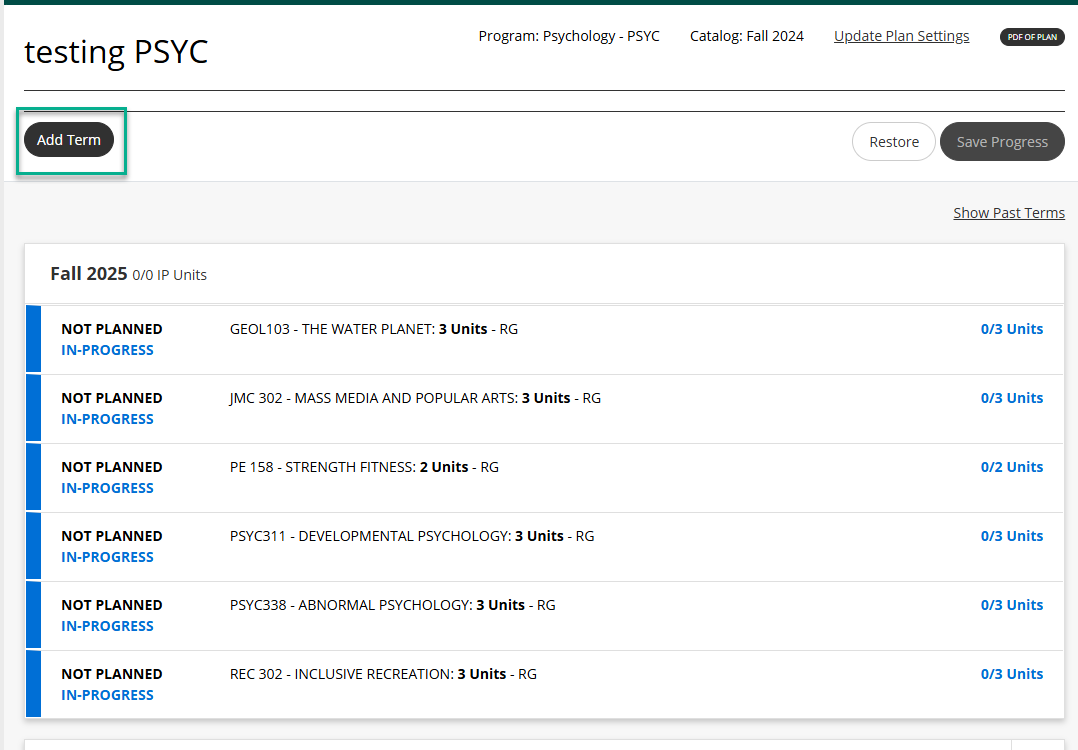Click IN-PROGRESS status on the PSYC311 row
Screen dimensions: 1078x750
point(107,557)
